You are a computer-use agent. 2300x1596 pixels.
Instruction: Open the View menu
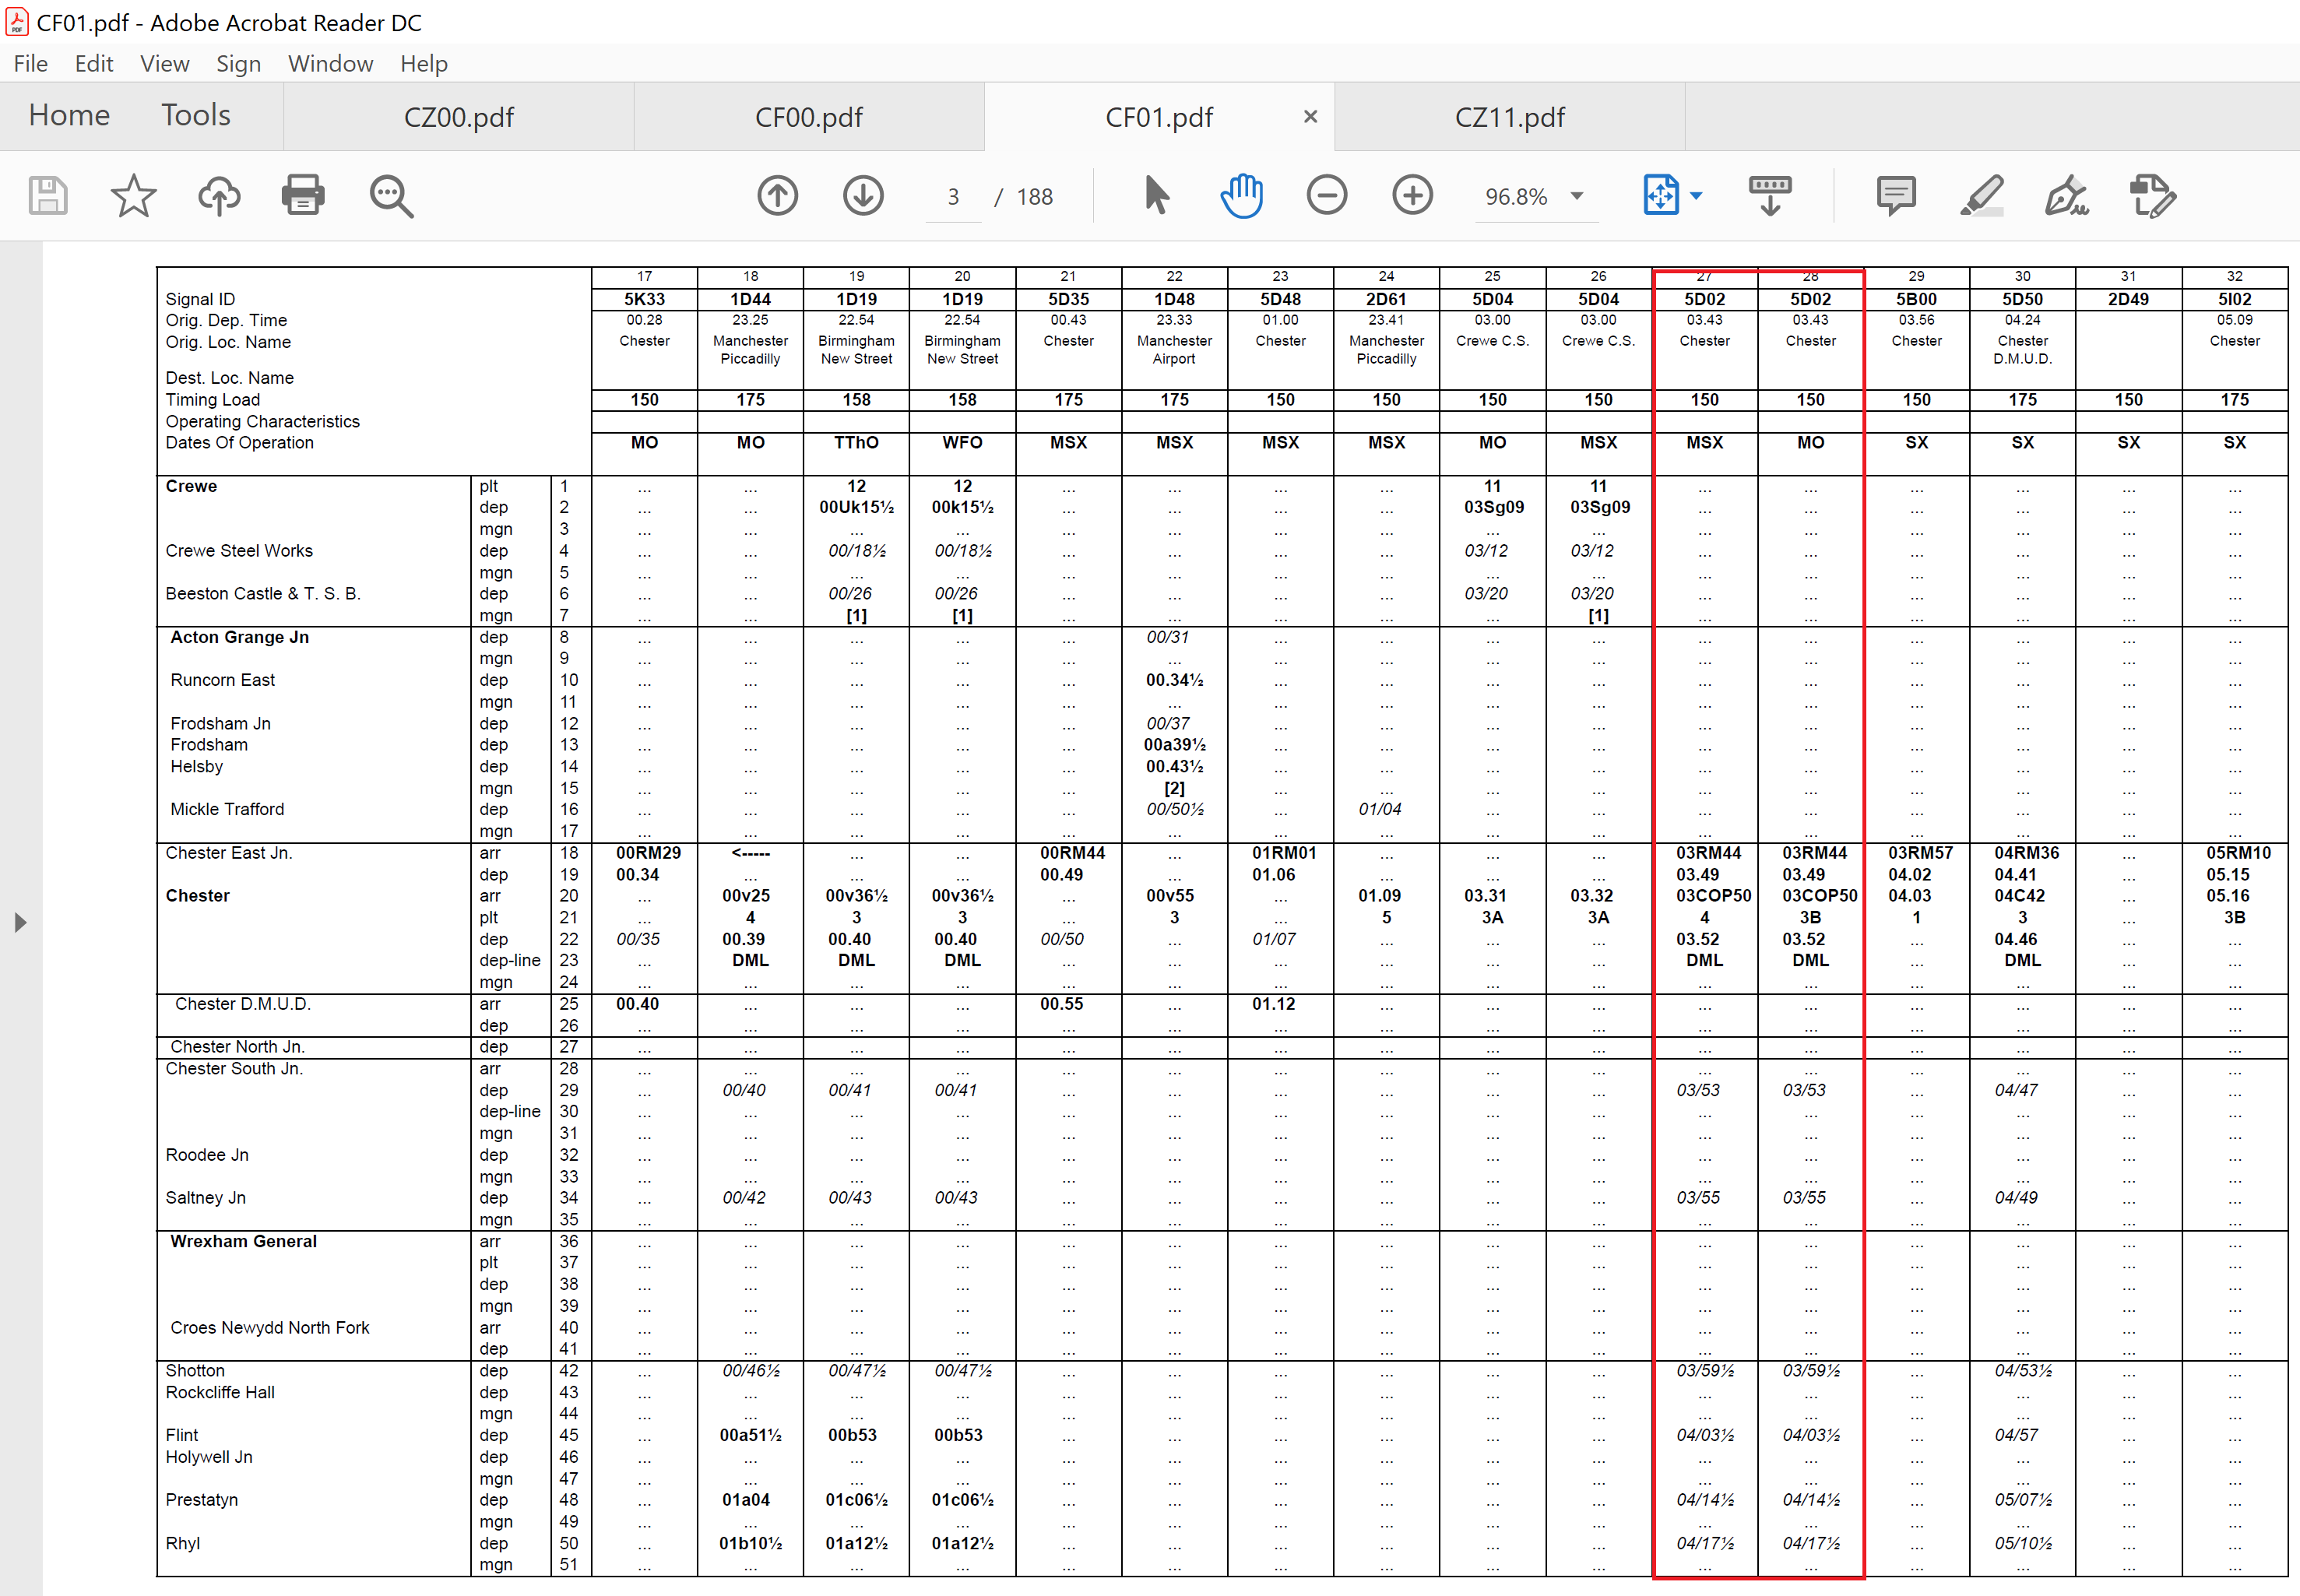(165, 64)
